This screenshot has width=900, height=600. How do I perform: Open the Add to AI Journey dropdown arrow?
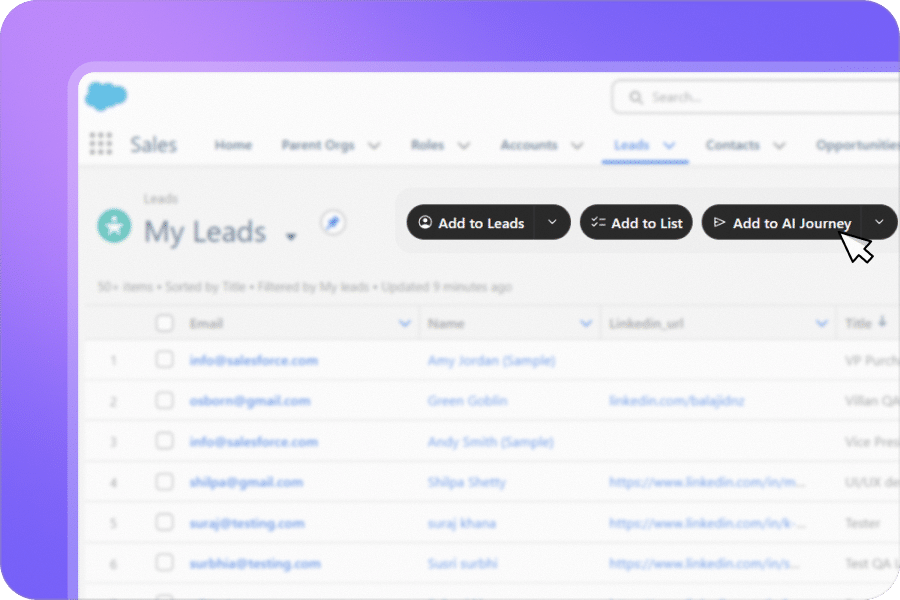[x=879, y=222]
